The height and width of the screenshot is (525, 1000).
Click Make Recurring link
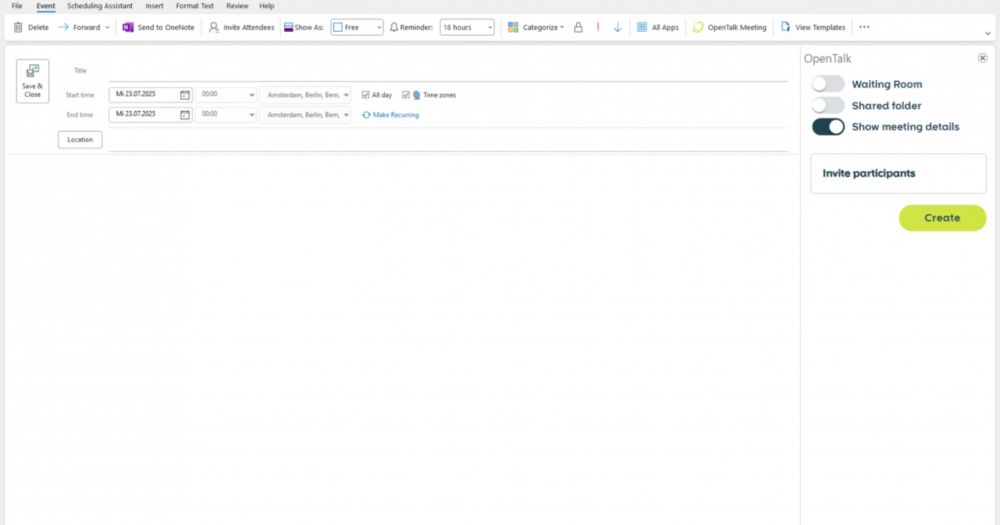(x=391, y=115)
